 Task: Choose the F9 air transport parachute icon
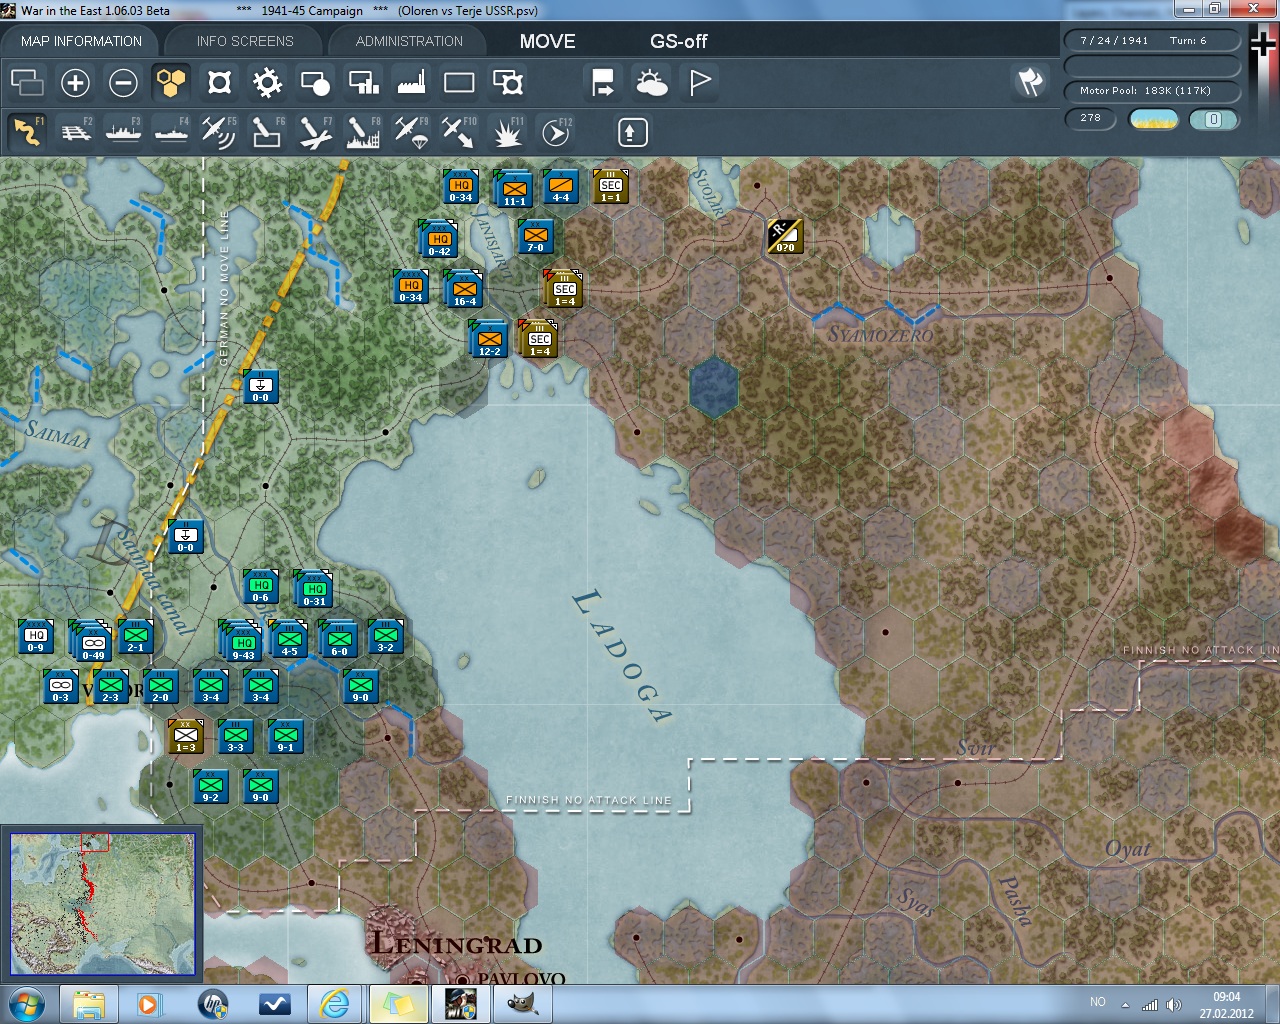(x=410, y=132)
